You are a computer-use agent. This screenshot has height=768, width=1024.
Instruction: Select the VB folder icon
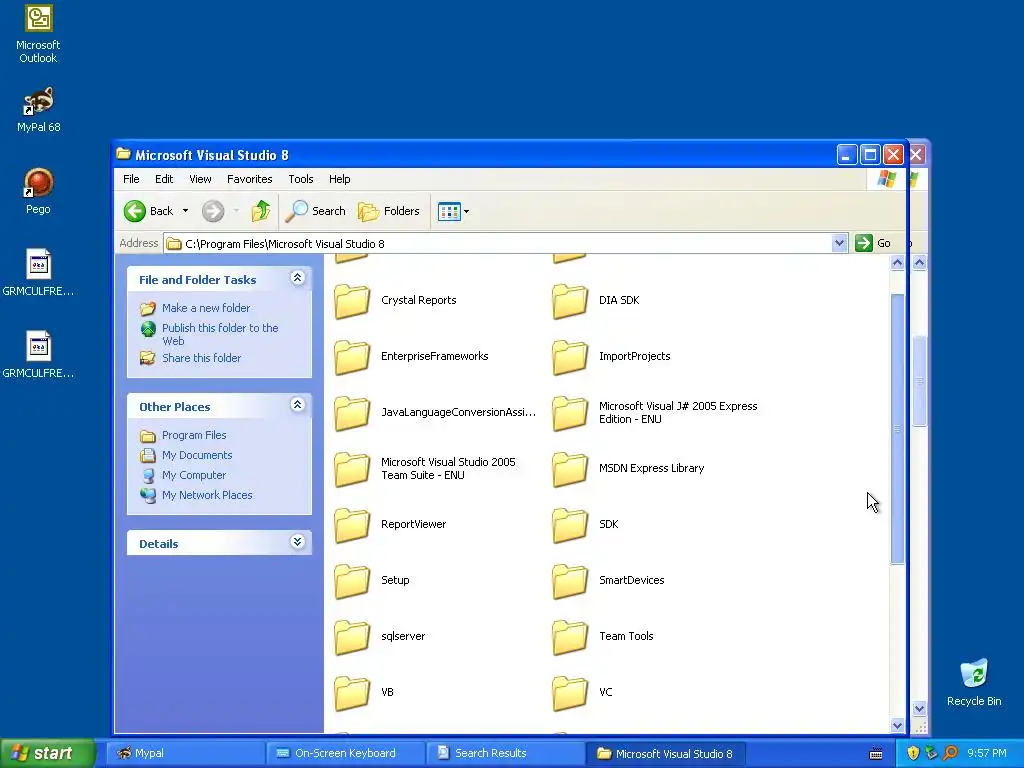352,694
